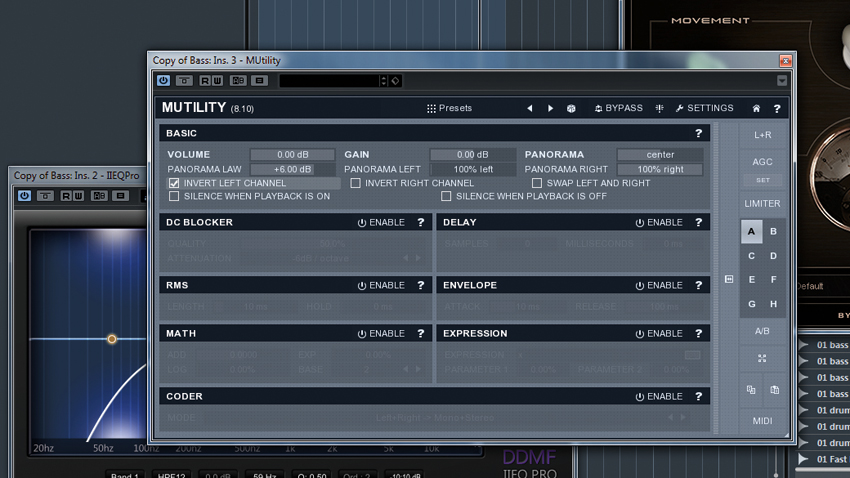
Task: Select preset slot B
Action: click(x=774, y=231)
